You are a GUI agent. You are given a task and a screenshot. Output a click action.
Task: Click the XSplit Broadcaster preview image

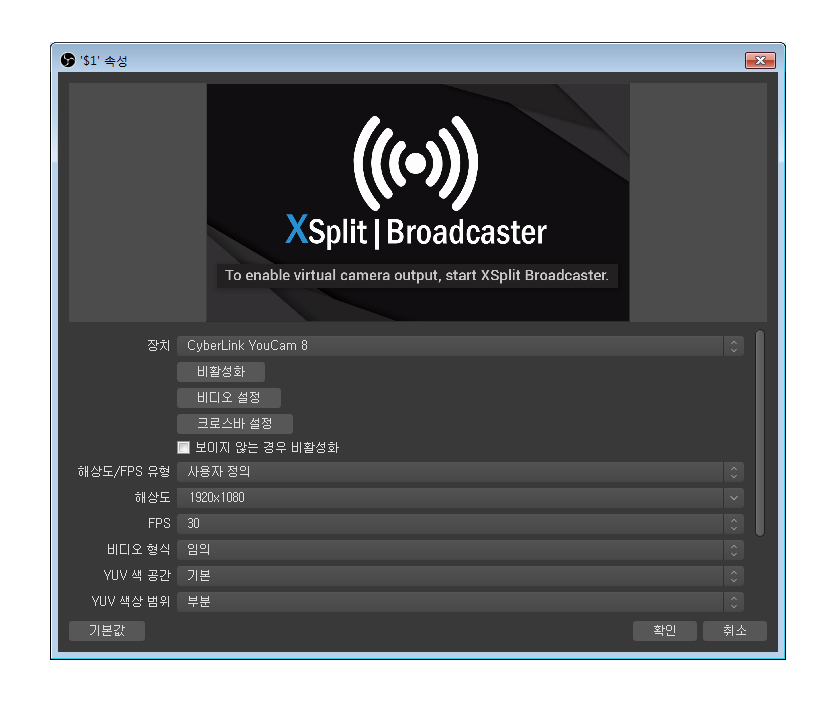[x=418, y=202]
